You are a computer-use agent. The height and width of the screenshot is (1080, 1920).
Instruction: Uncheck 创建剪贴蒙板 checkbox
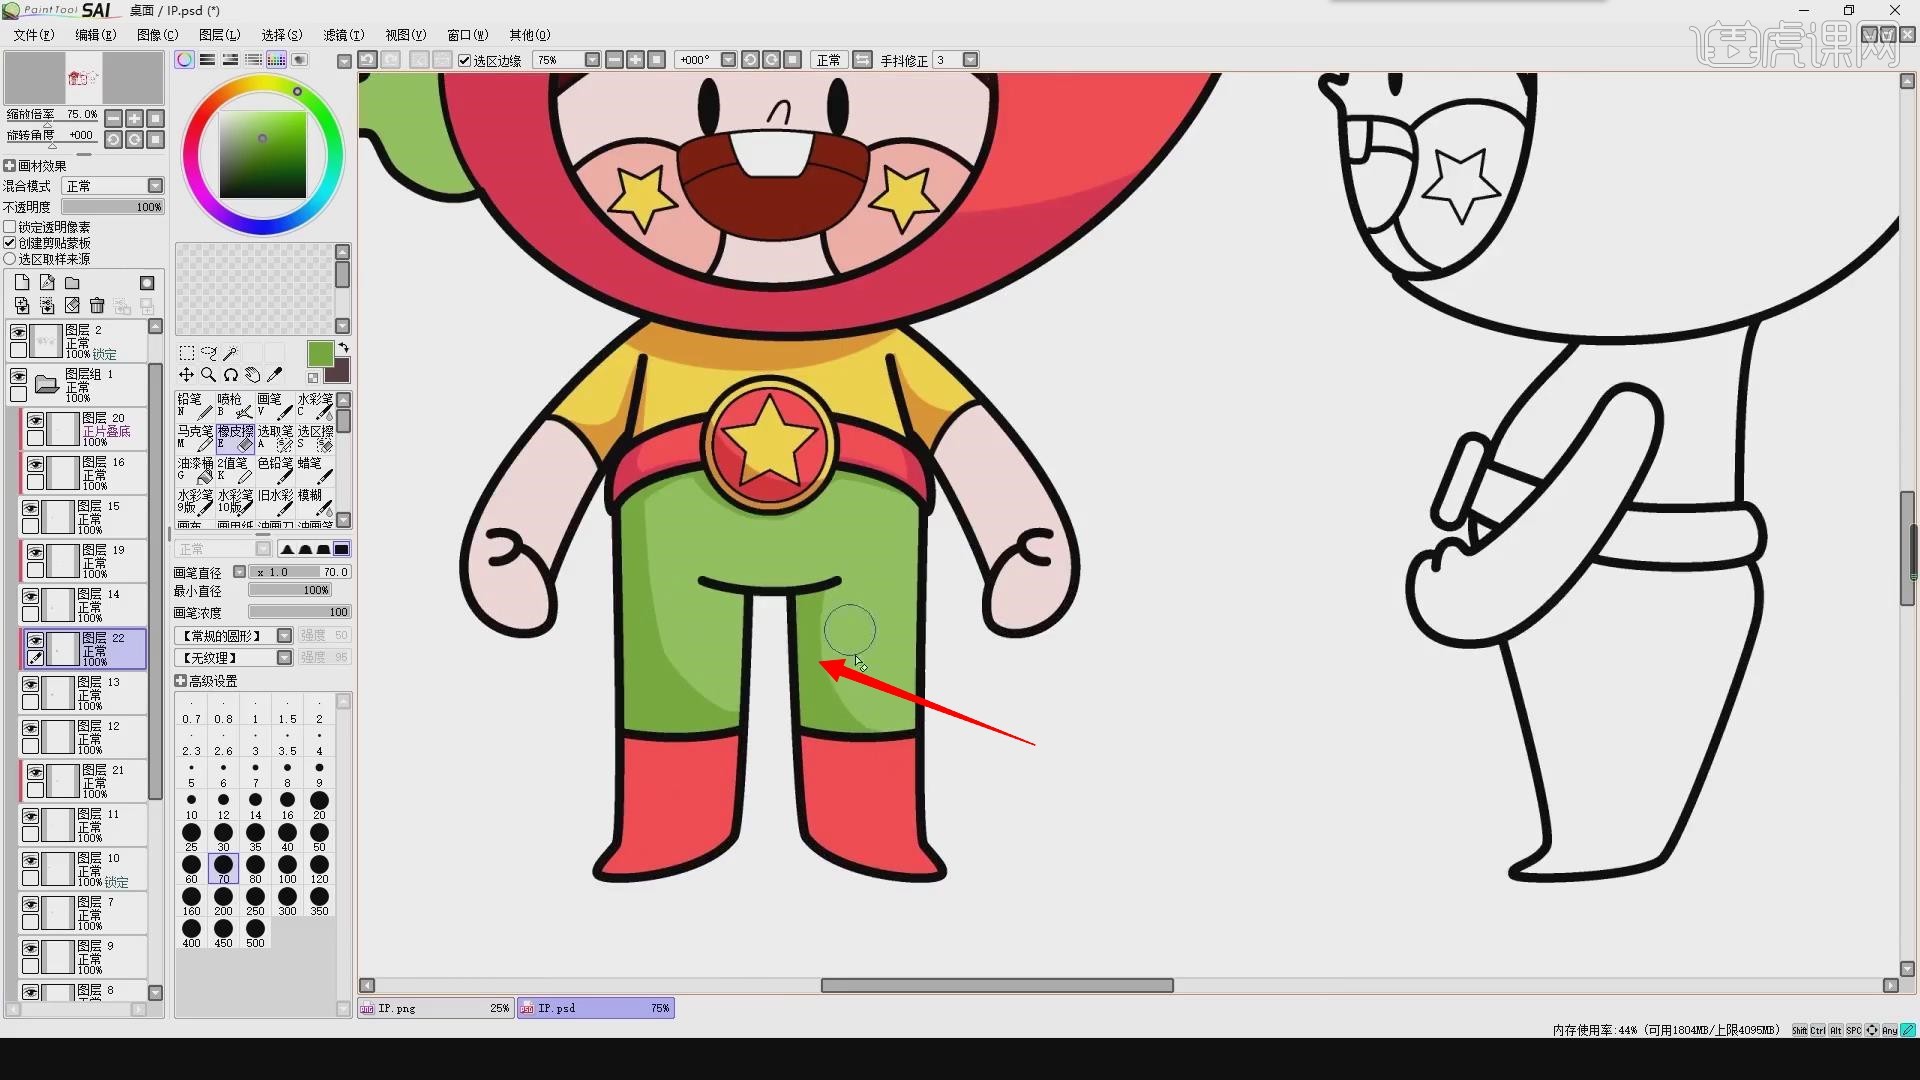(x=10, y=243)
